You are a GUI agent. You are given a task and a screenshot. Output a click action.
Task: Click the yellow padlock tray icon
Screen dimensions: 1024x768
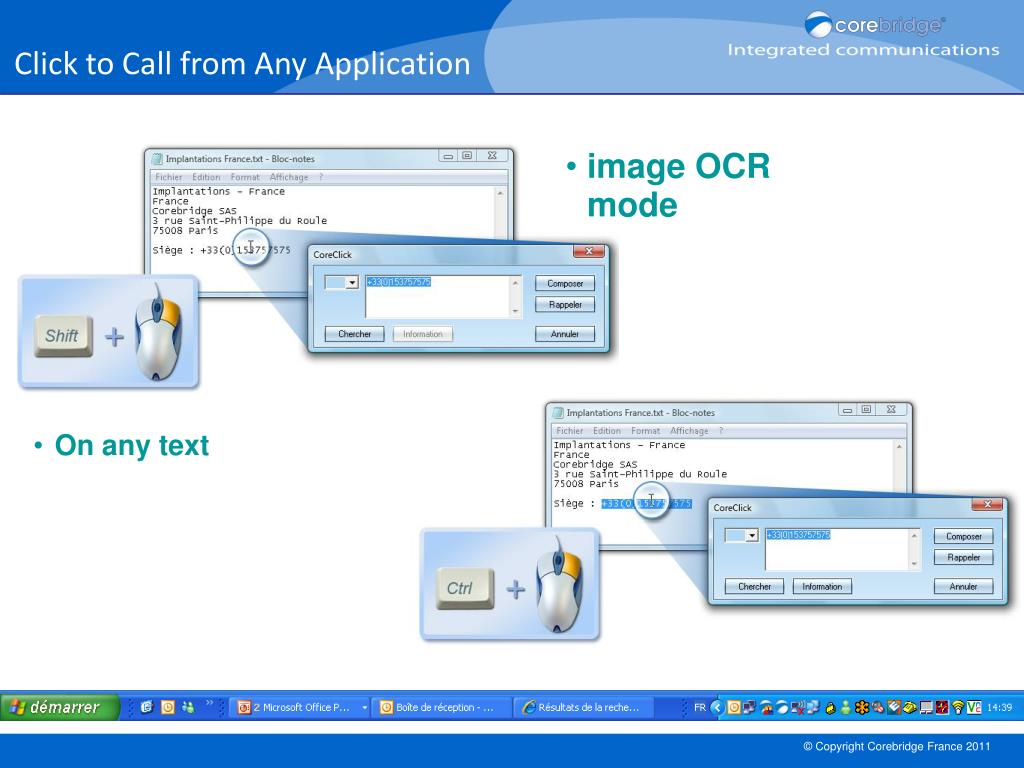click(x=831, y=708)
